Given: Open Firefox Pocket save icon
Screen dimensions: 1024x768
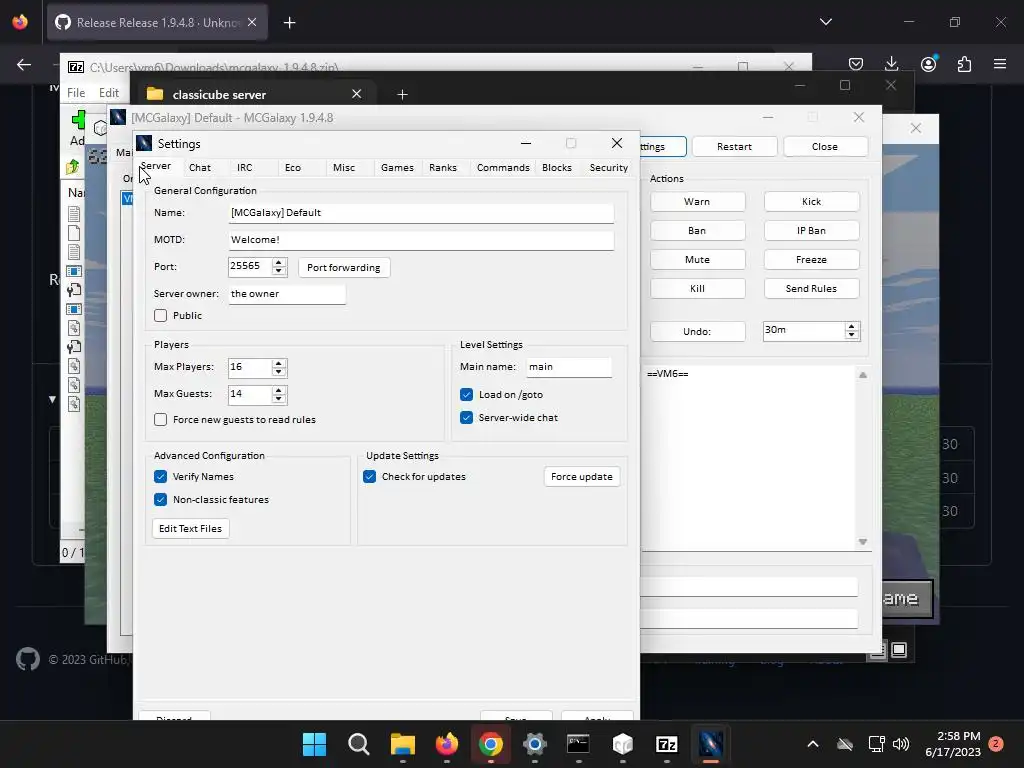Looking at the screenshot, I should (856, 64).
